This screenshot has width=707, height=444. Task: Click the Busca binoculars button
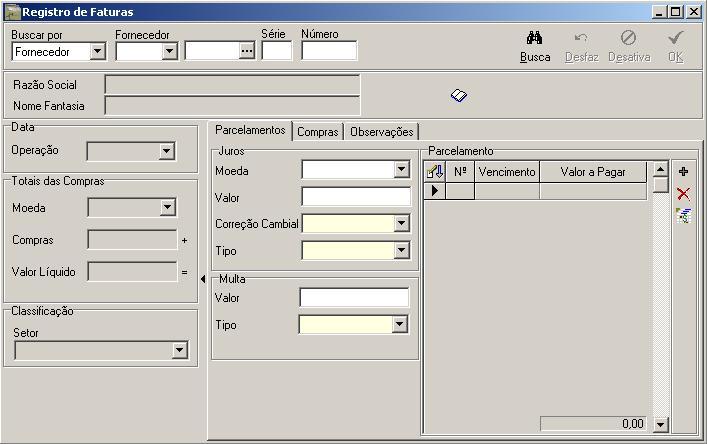pyautogui.click(x=535, y=47)
